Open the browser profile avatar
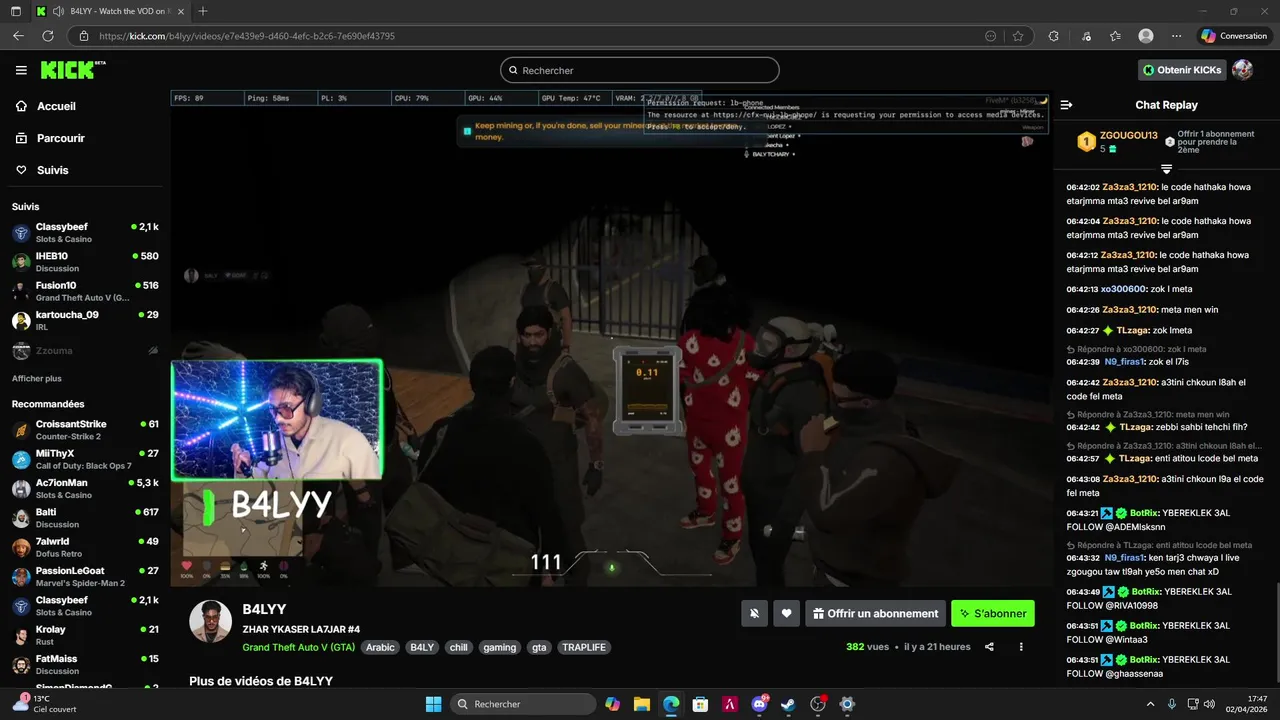Viewport: 1280px width, 720px height. point(1146,36)
